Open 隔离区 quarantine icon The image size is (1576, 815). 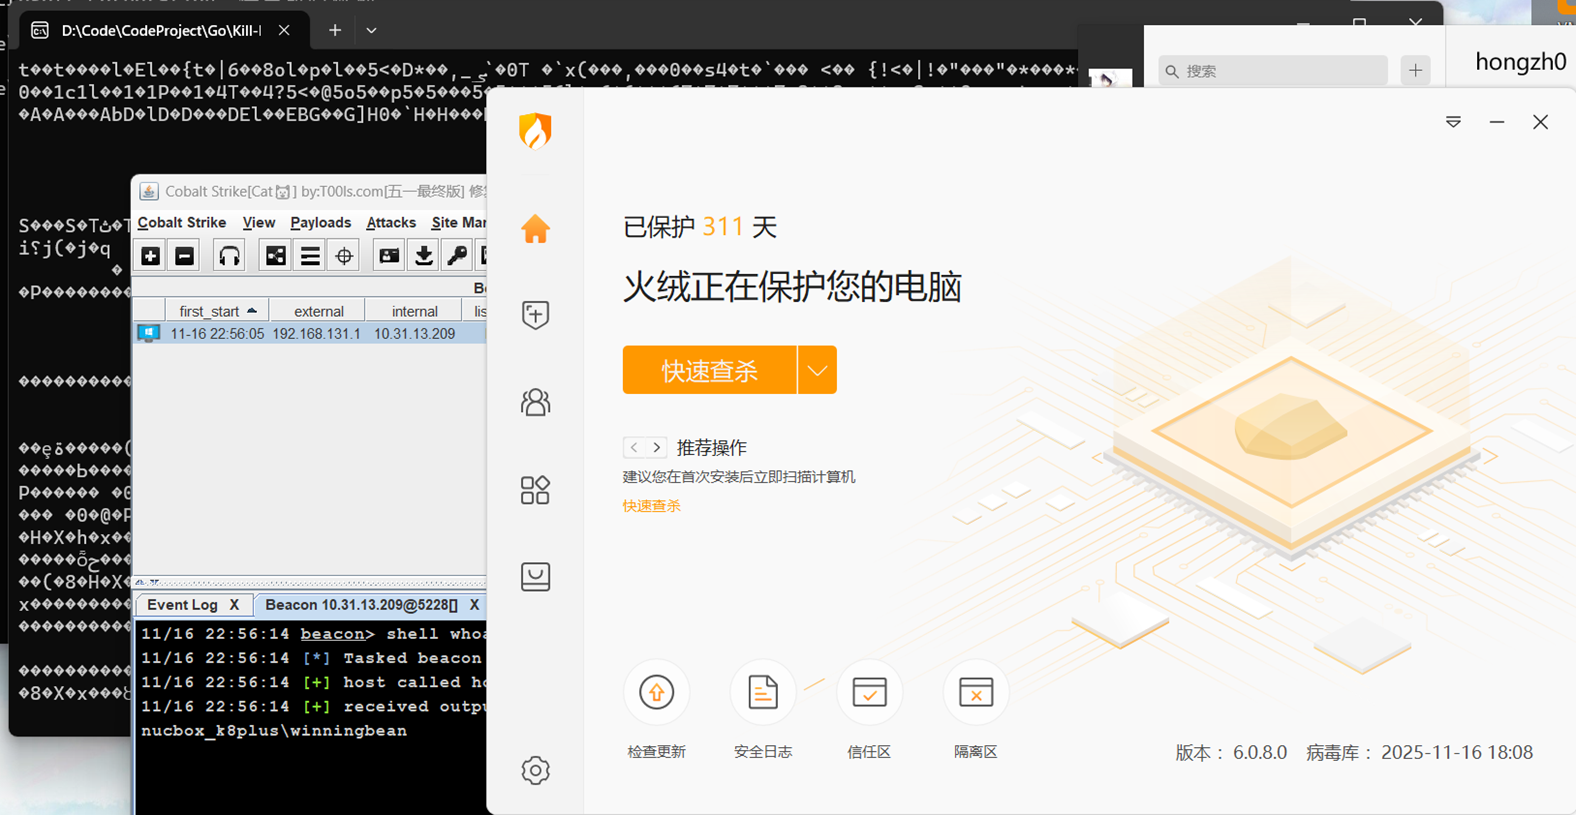pos(975,692)
